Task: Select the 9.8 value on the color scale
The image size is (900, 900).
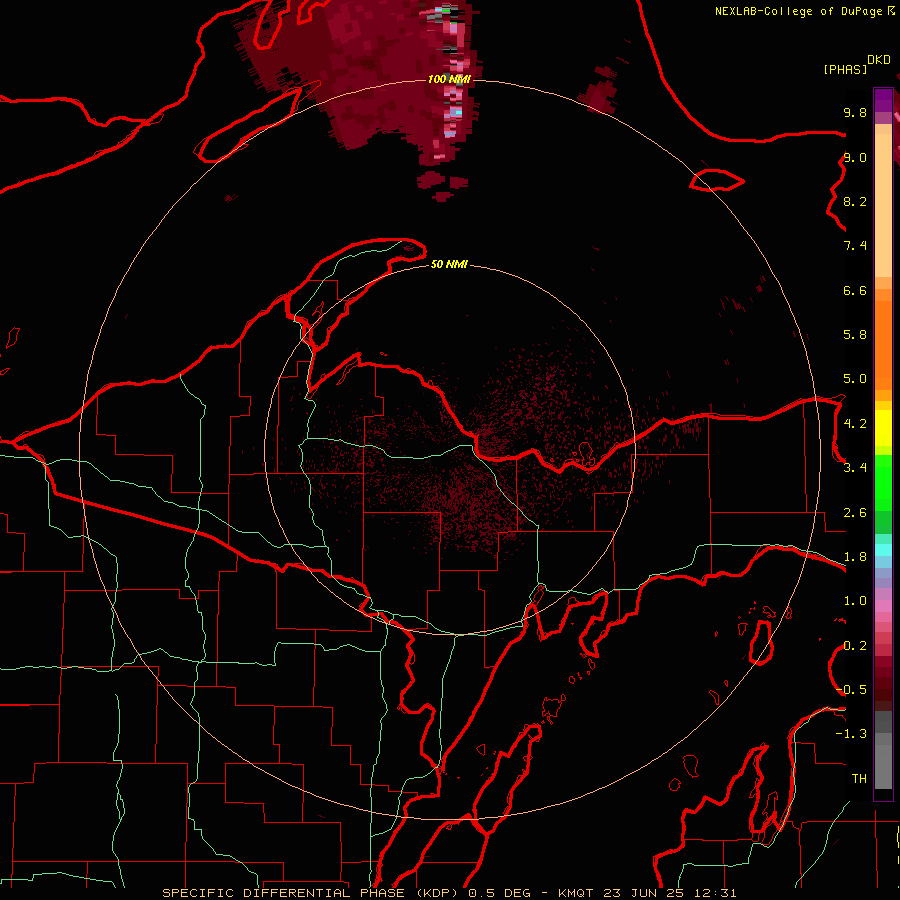Action: [855, 112]
